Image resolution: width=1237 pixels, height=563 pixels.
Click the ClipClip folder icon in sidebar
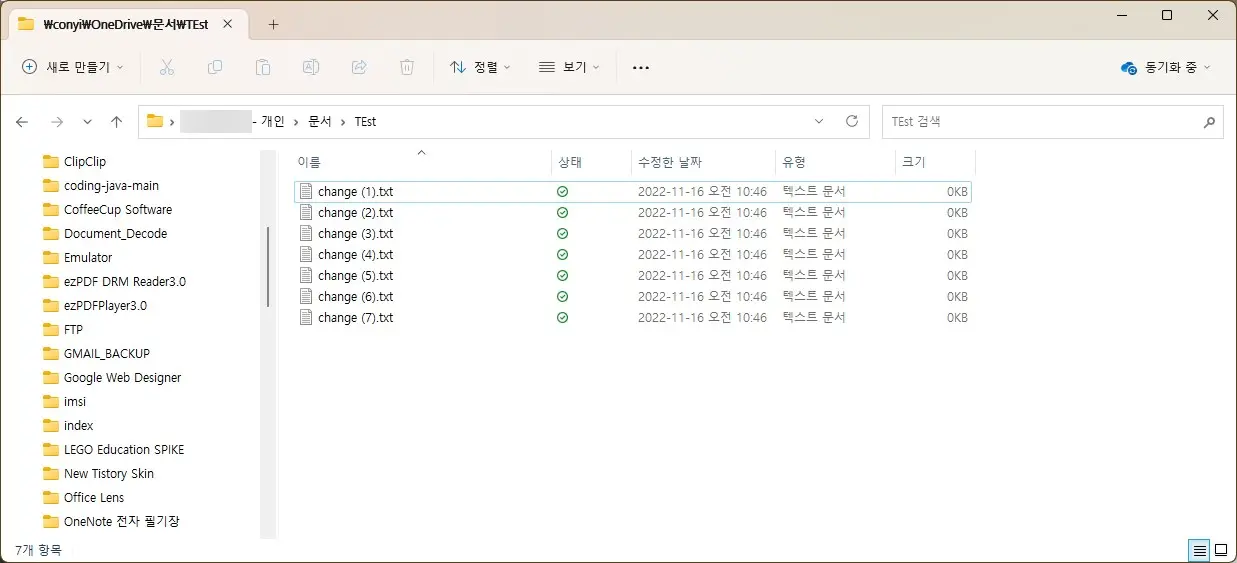(51, 161)
